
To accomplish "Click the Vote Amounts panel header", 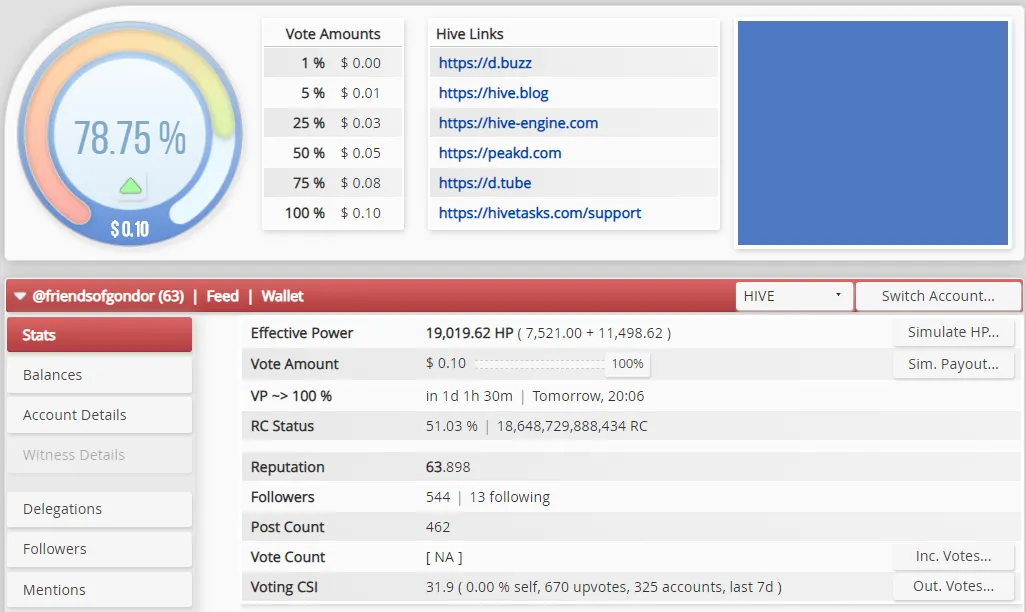I will coord(333,34).
